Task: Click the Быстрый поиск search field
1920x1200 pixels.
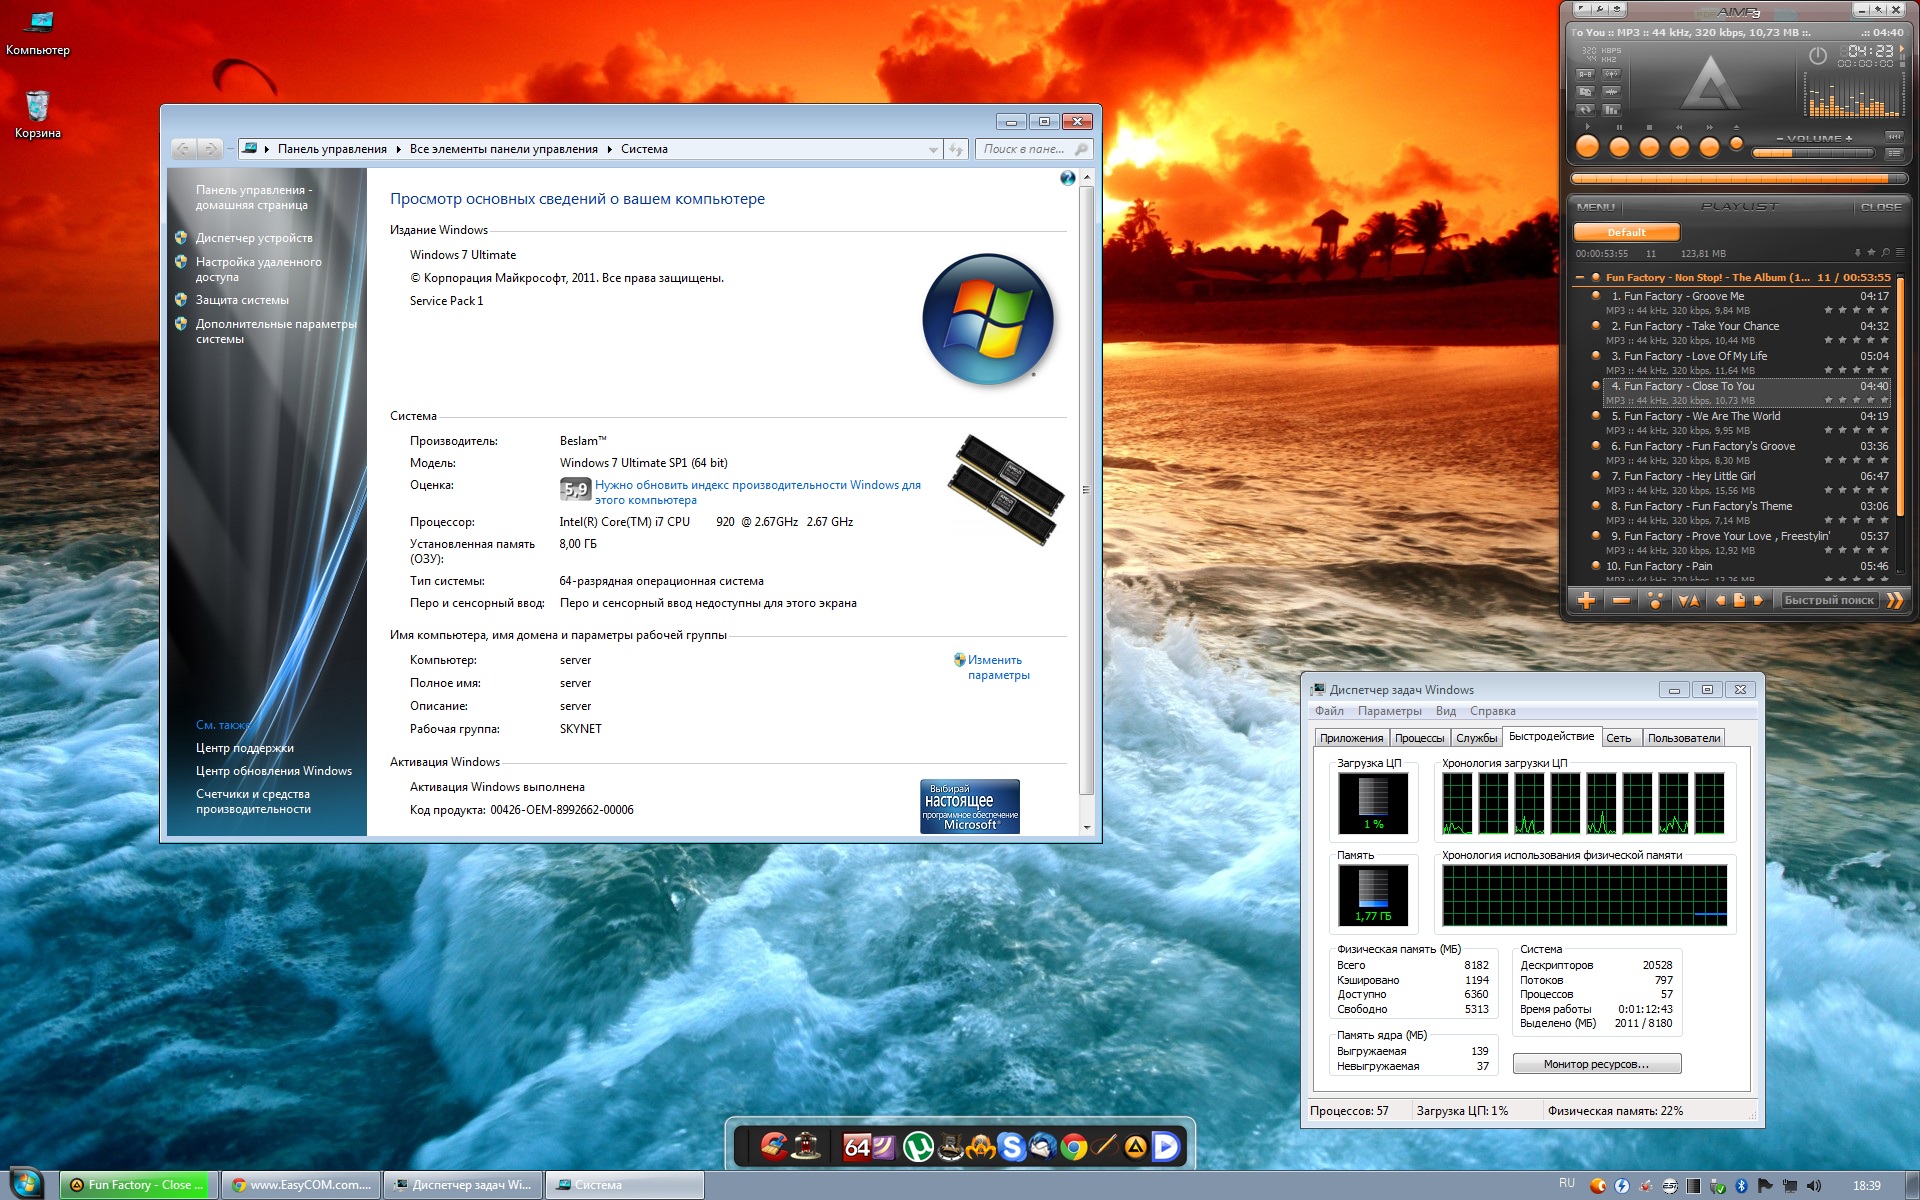Action: coord(1830,600)
